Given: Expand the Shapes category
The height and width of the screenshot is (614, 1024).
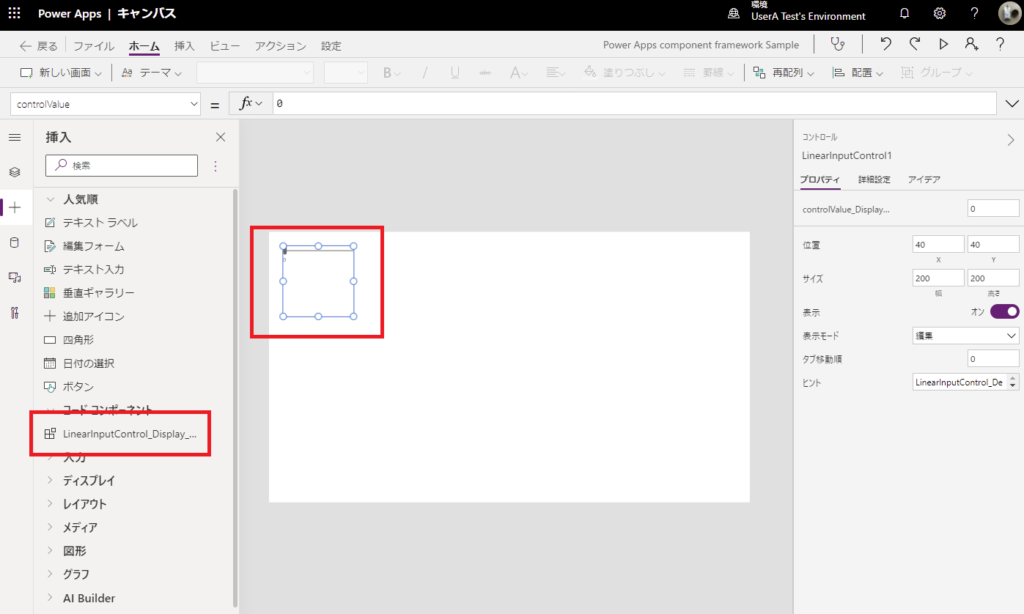Looking at the screenshot, I should pos(50,551).
